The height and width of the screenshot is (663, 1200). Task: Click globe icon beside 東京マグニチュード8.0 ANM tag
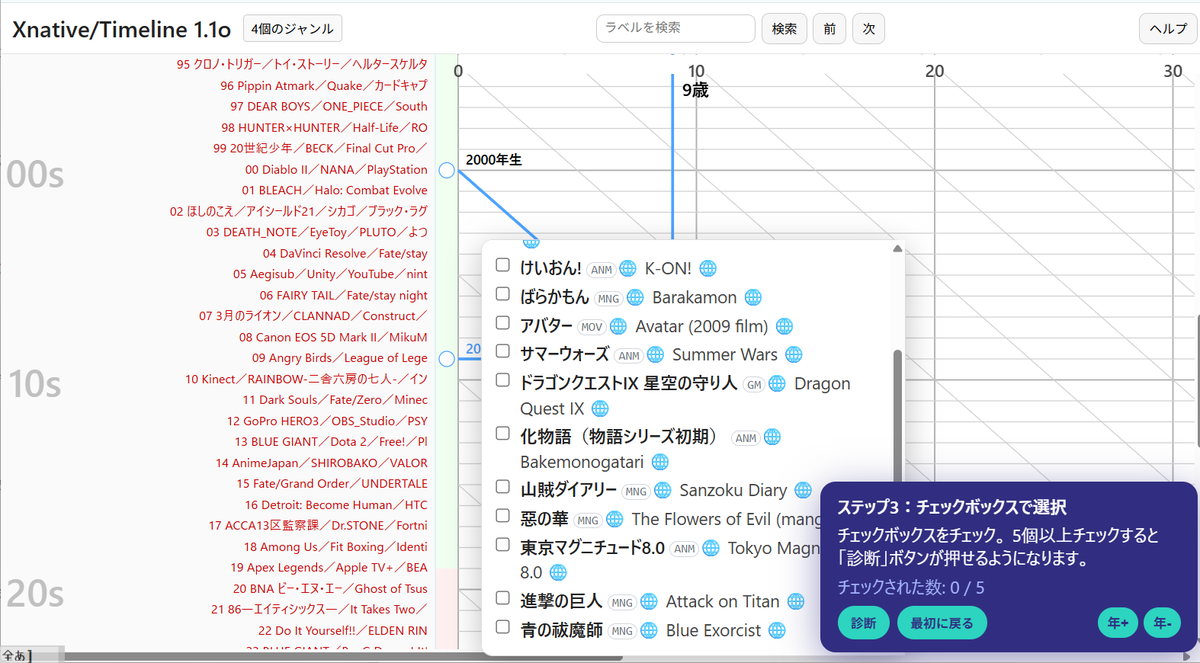click(710, 548)
